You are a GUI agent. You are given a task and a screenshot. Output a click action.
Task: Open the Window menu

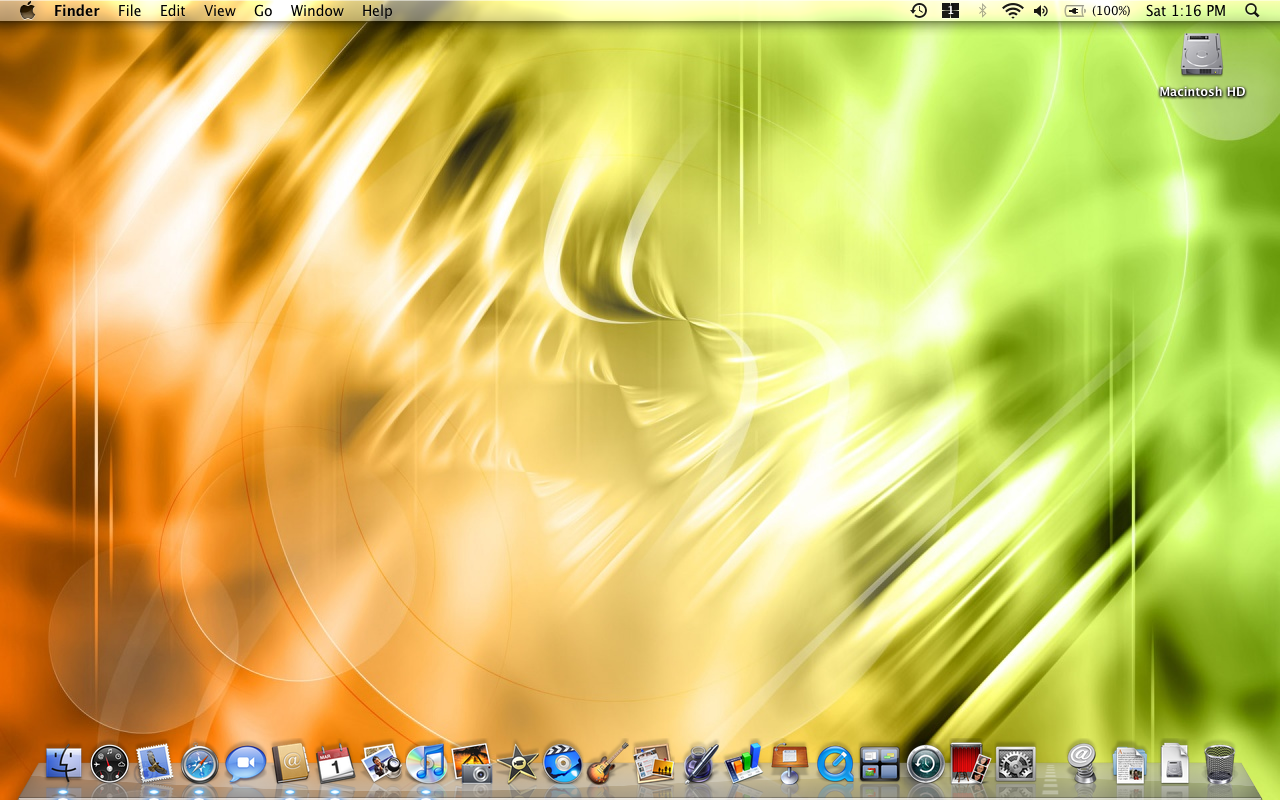[317, 11]
